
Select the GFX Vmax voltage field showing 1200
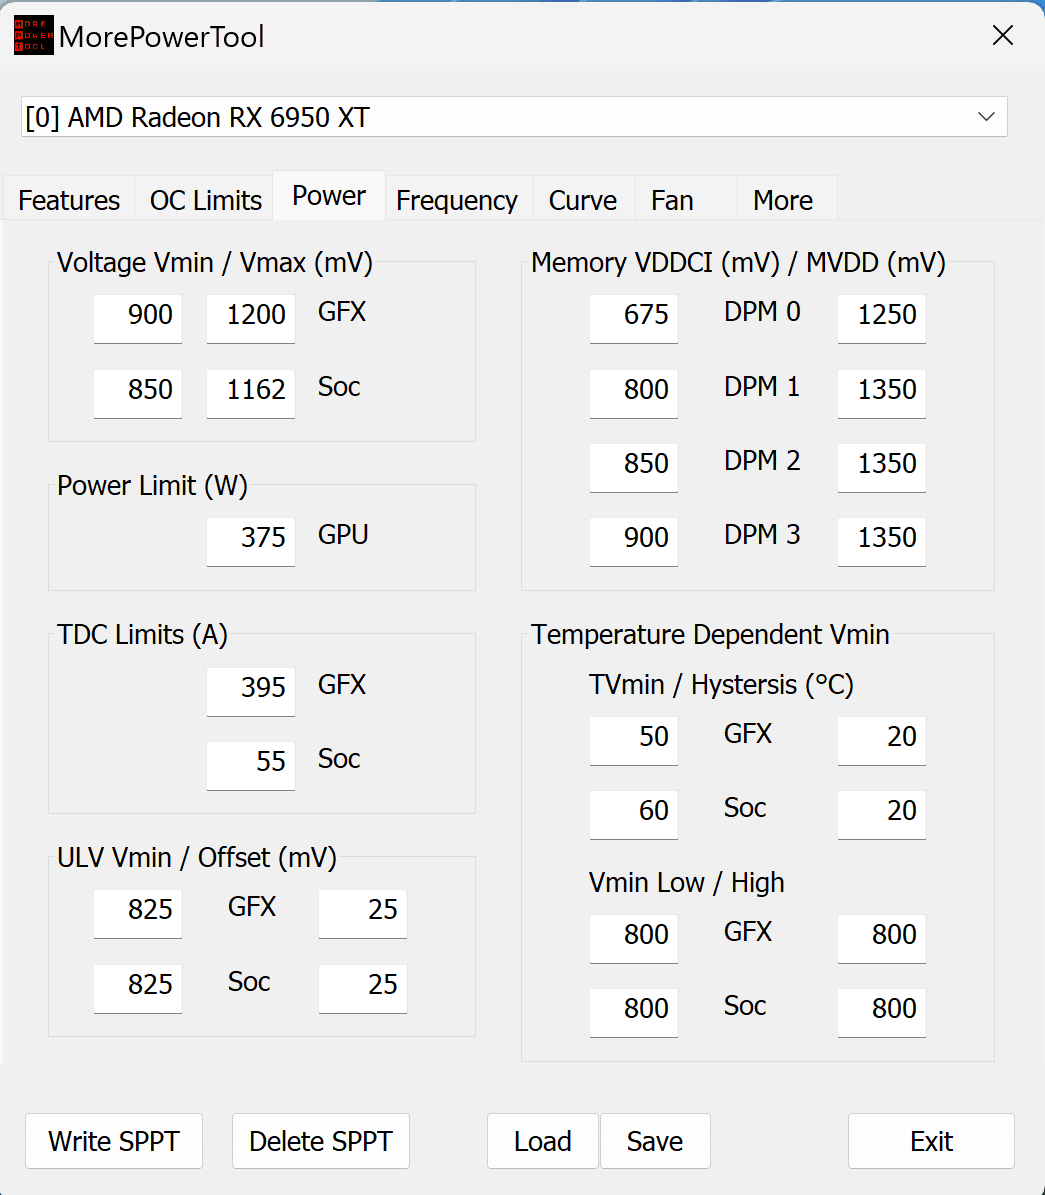(x=251, y=319)
